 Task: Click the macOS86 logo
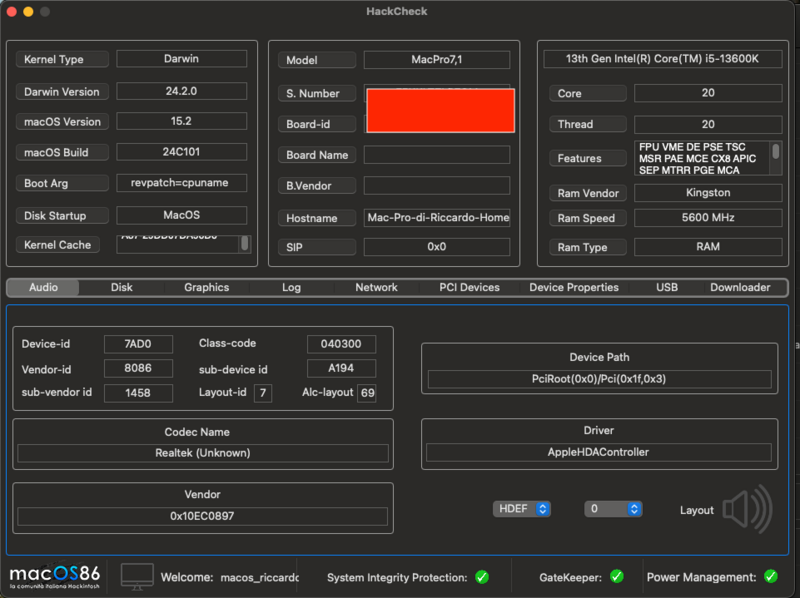point(54,576)
